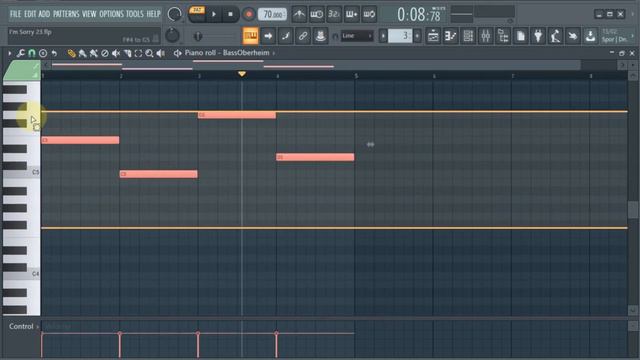Image resolution: width=640 pixels, height=360 pixels.
Task: Click the Play button in transport
Action: pos(214,14)
